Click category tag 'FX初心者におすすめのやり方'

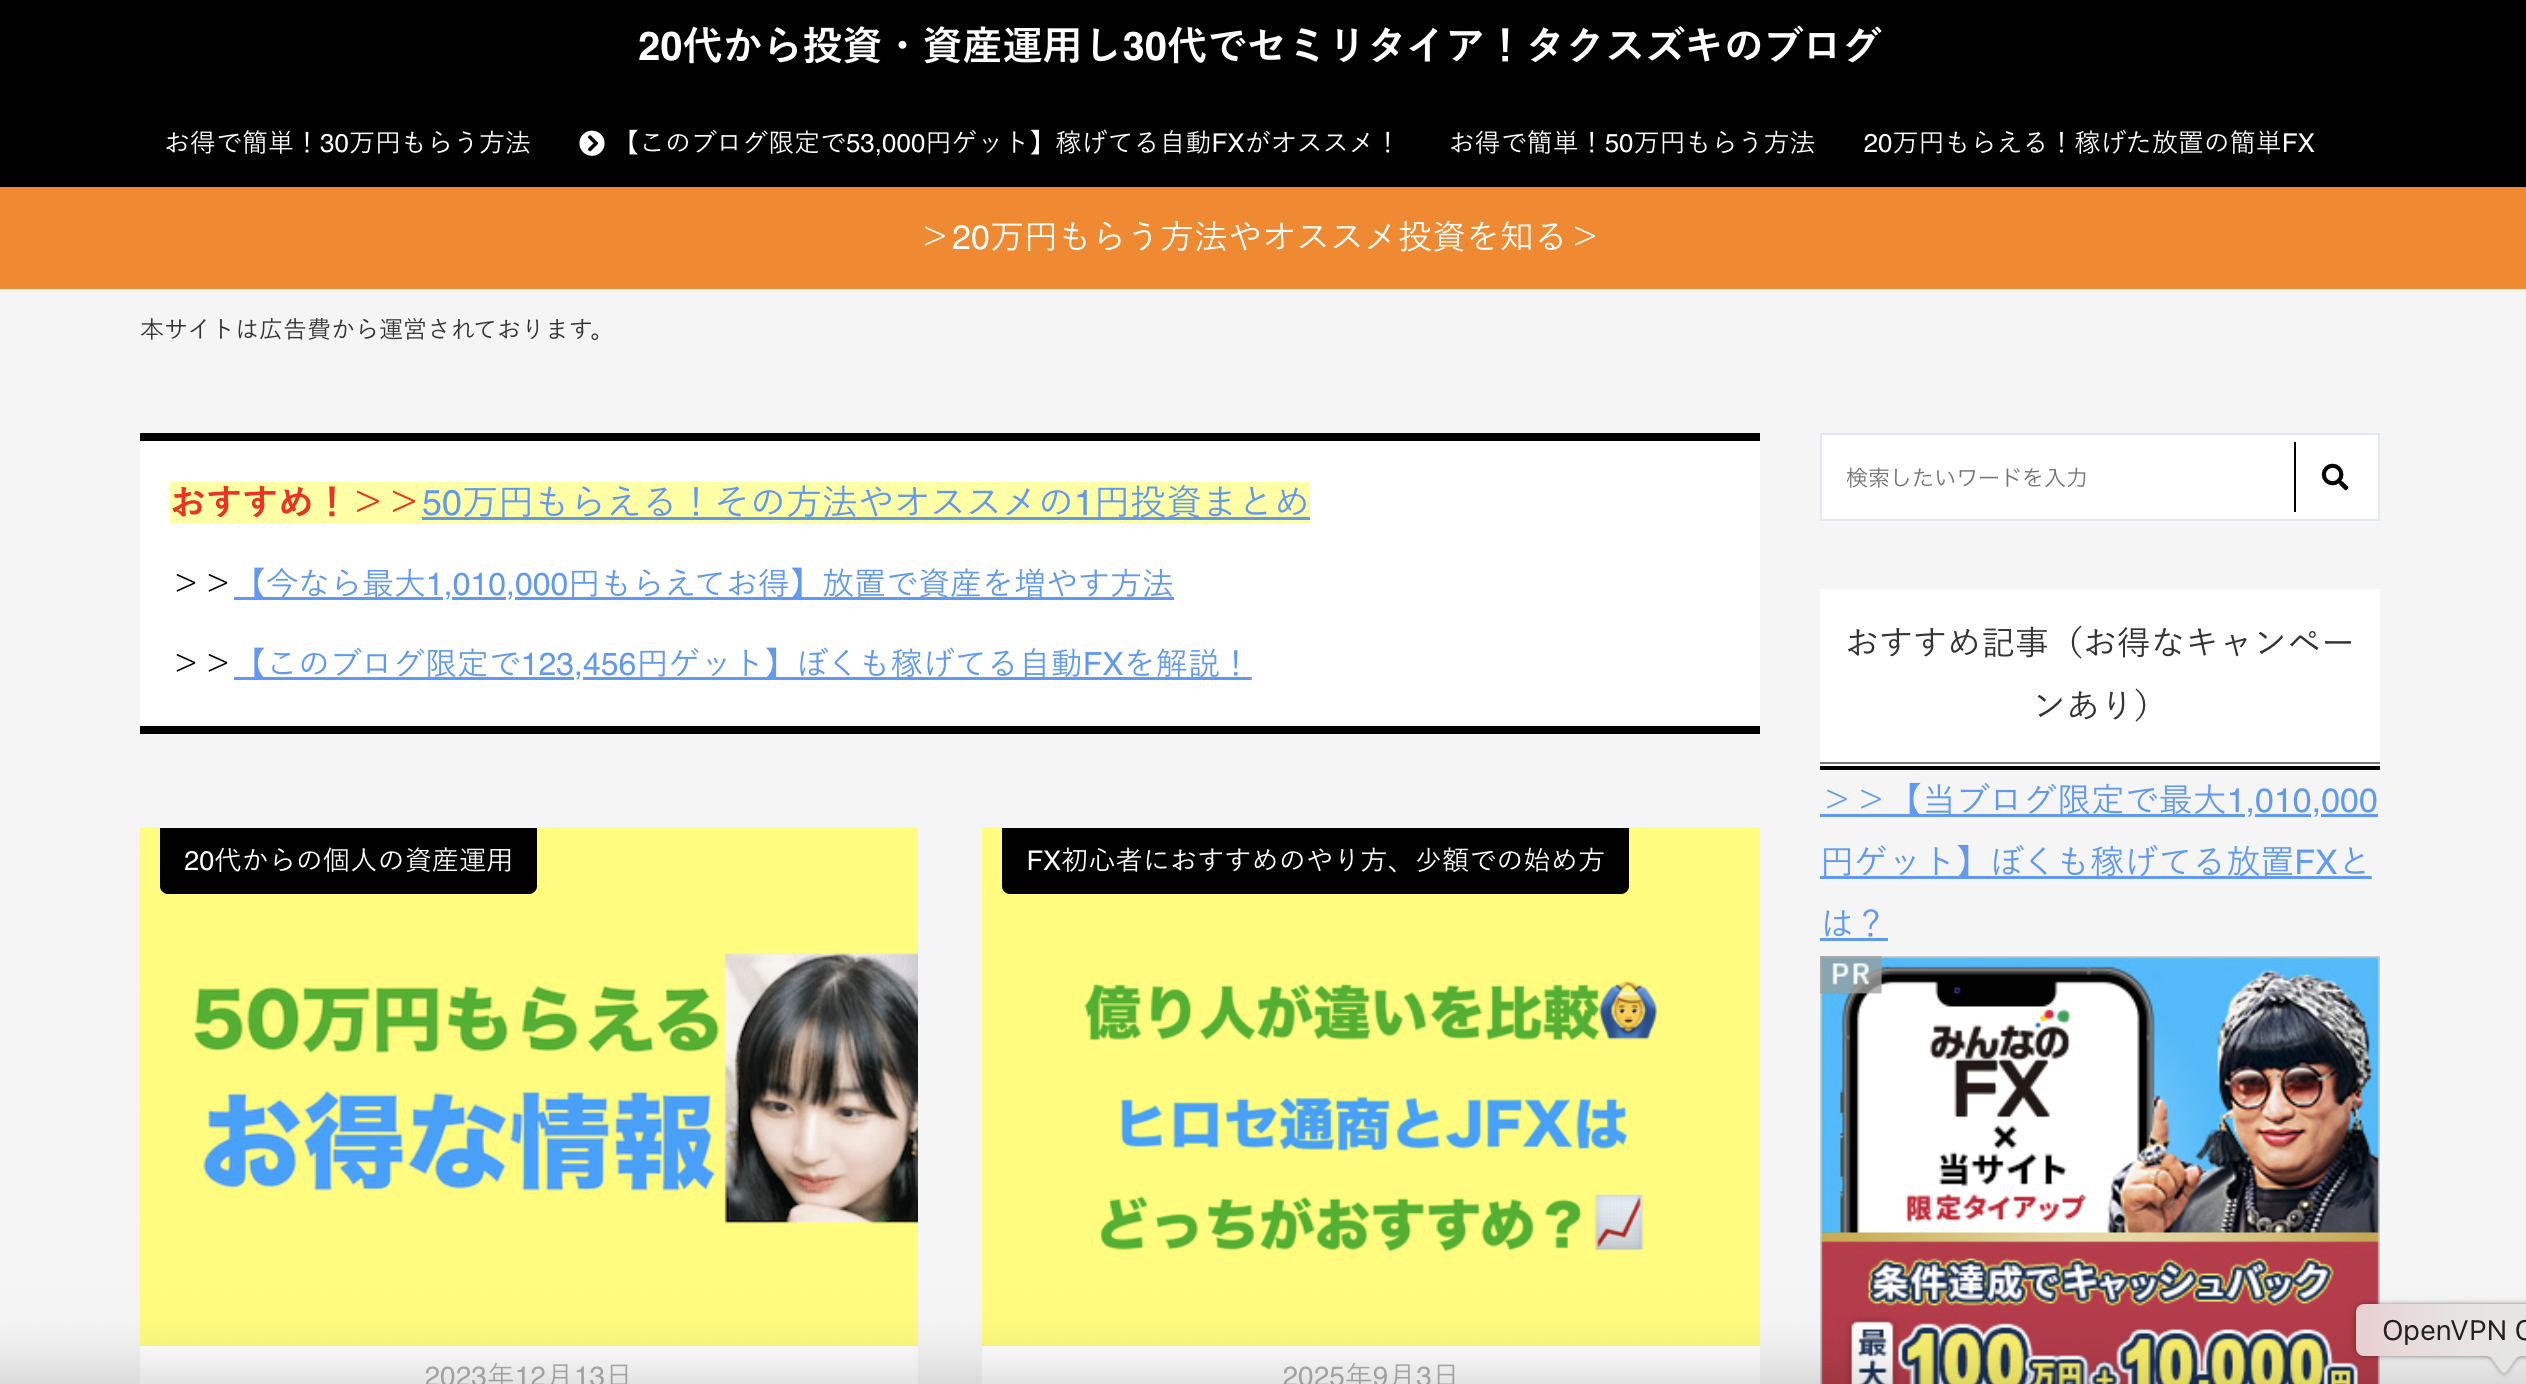pos(1314,860)
